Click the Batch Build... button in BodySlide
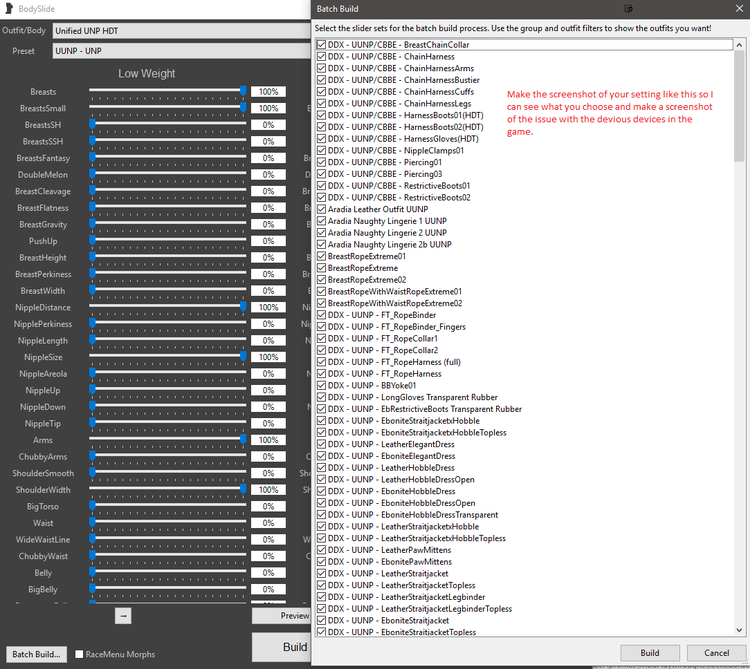 (36, 654)
